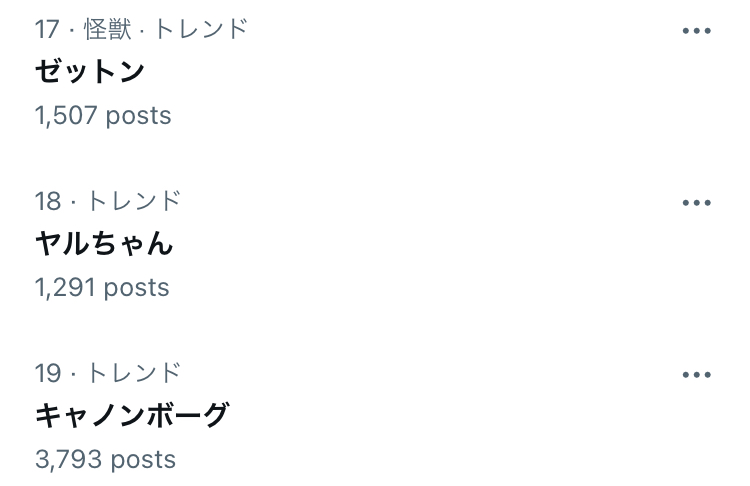Click rank number 19 in trend list
The height and width of the screenshot is (486, 750).
48,373
